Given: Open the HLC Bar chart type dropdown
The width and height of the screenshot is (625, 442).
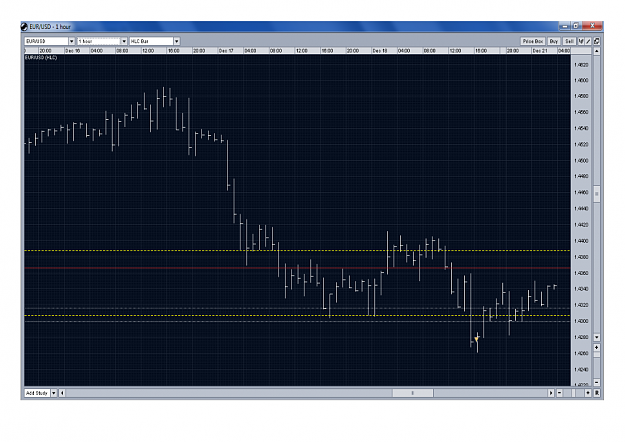Looking at the screenshot, I should [177, 41].
